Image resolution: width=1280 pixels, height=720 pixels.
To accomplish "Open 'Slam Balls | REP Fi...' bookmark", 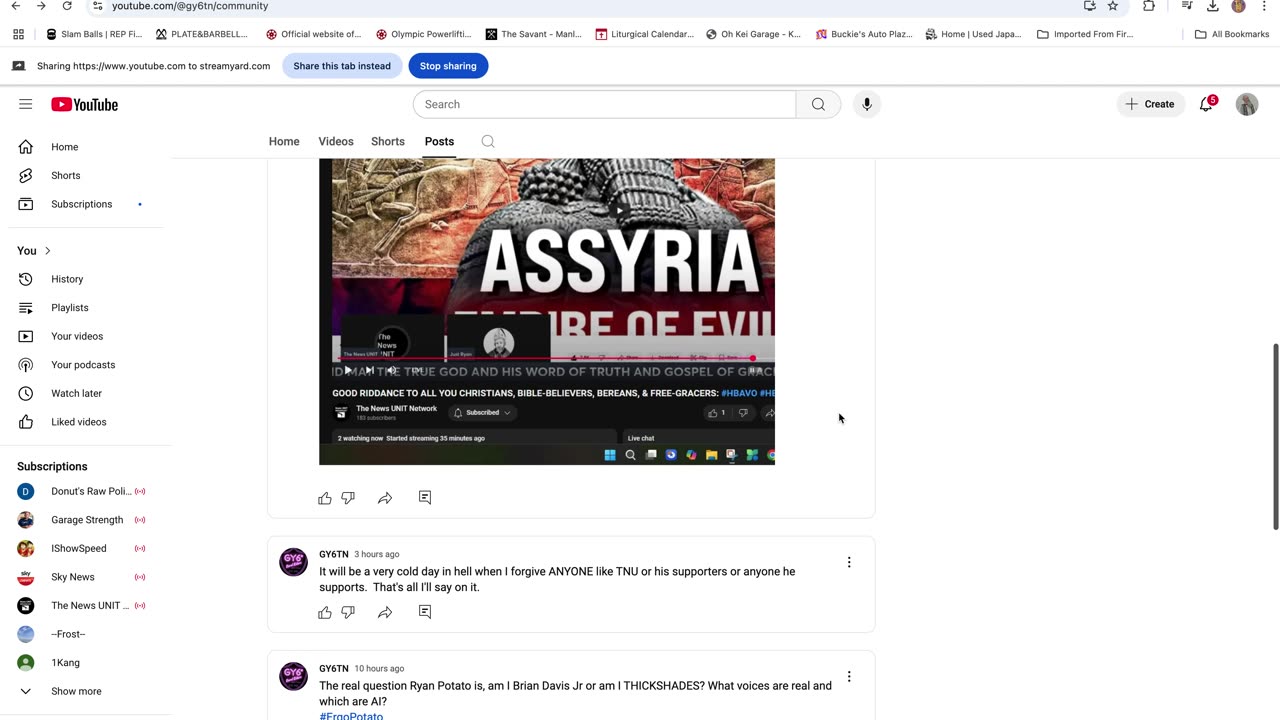I will click(95, 34).
